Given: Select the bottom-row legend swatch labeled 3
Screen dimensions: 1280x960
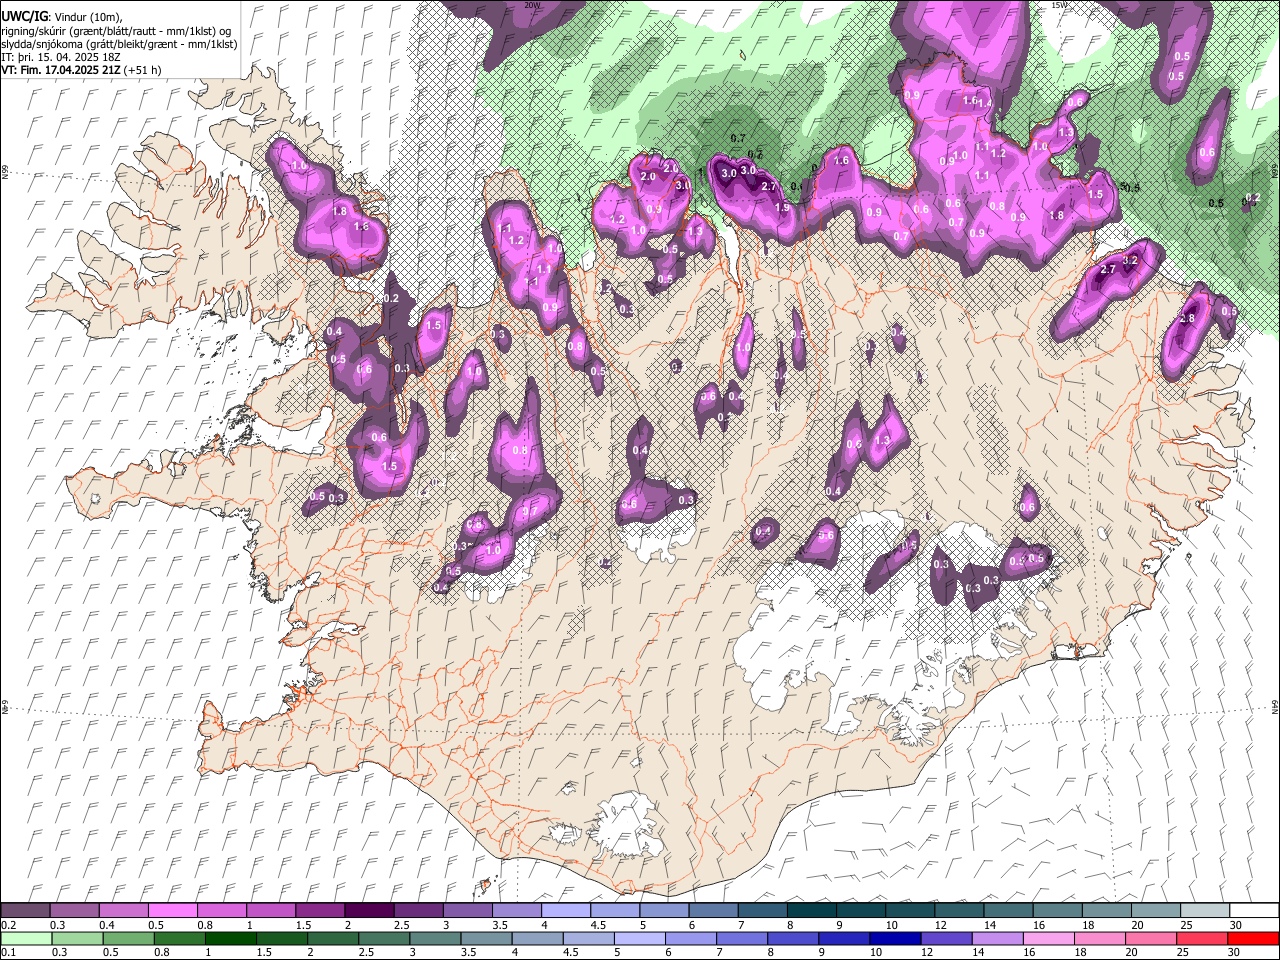Looking at the screenshot, I should (x=434, y=938).
